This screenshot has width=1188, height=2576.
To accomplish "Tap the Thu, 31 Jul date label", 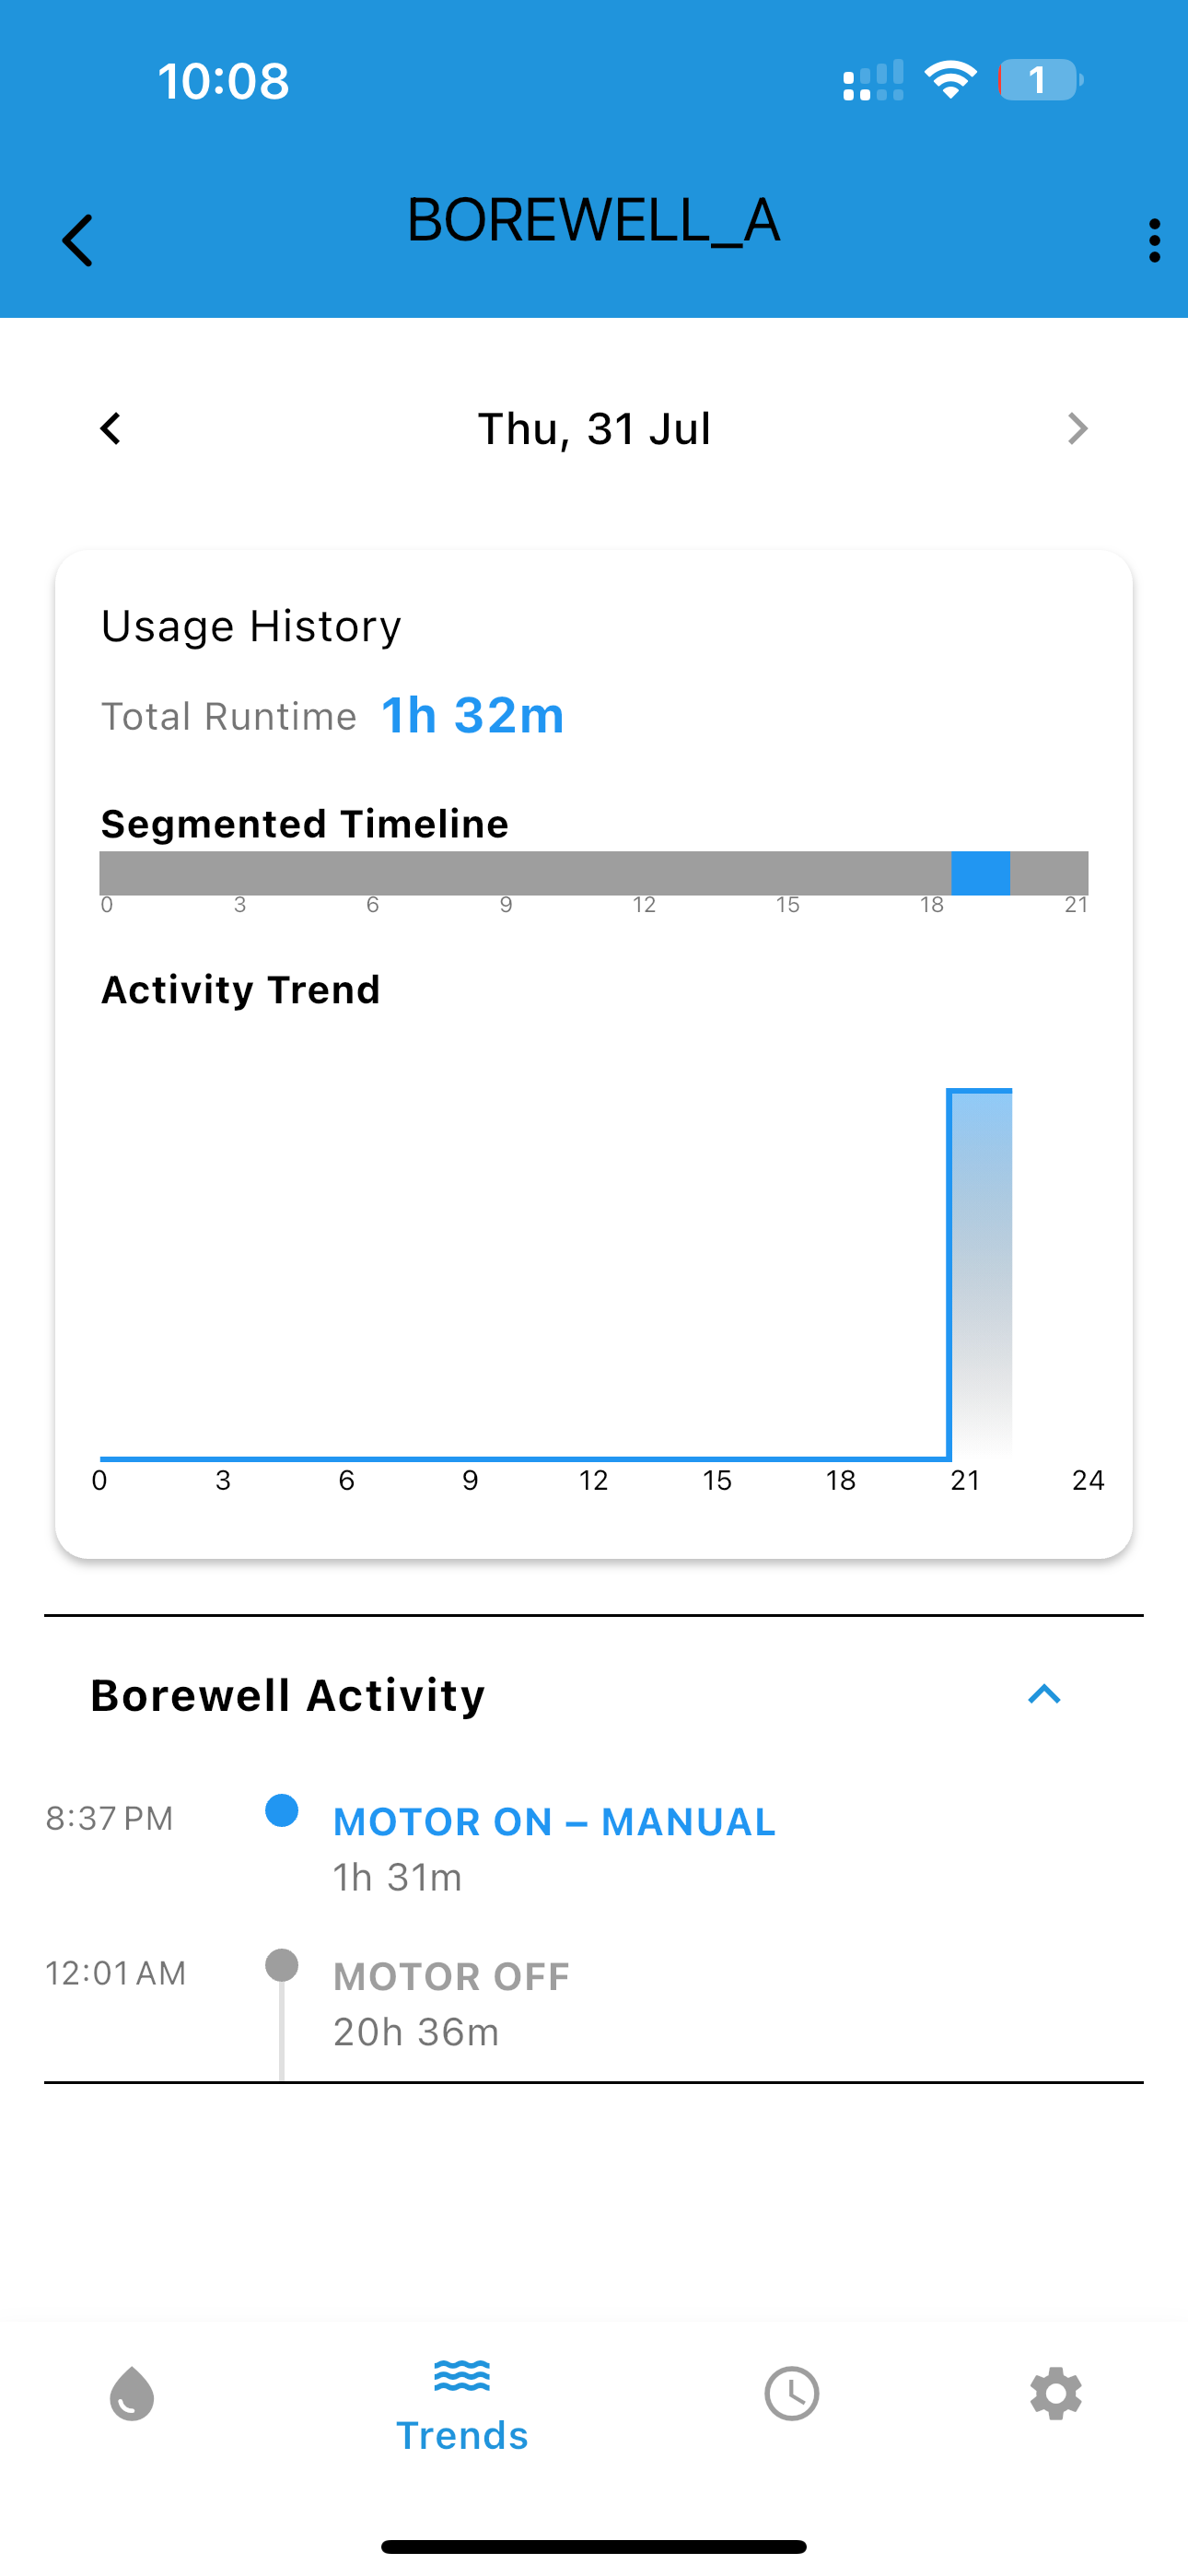I will (594, 429).
